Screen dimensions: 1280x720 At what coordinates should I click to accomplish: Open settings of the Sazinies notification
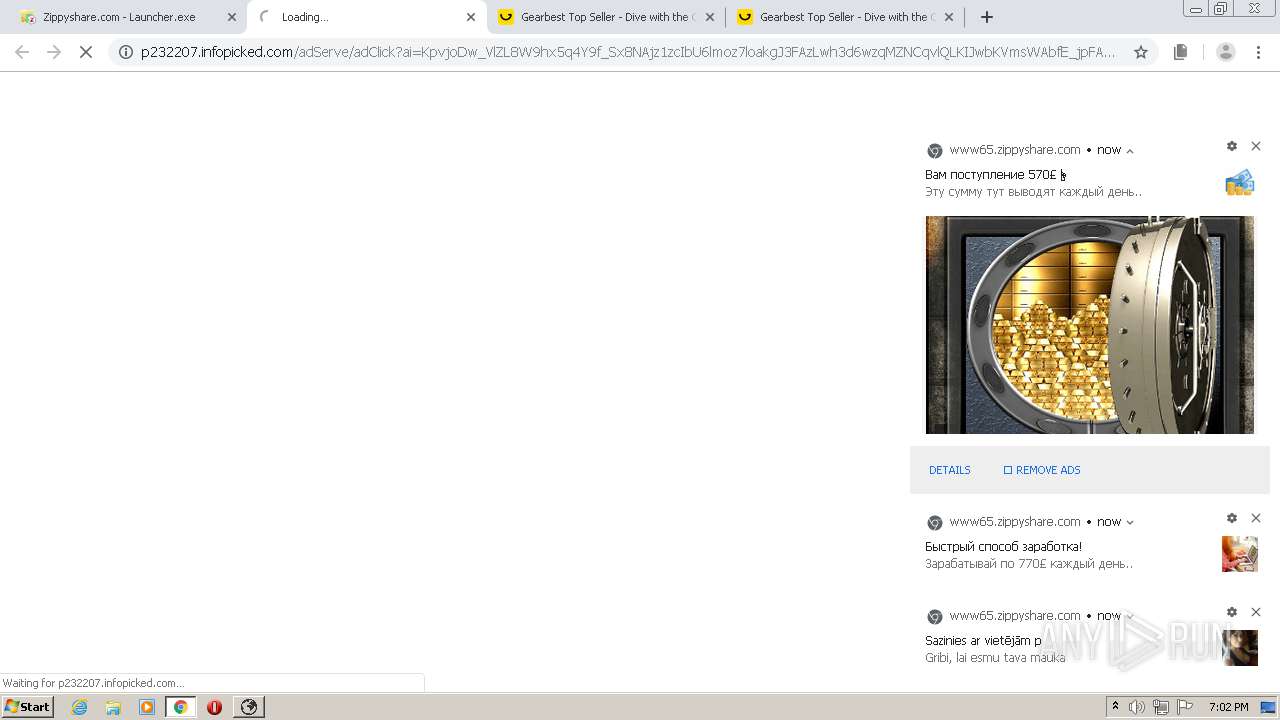pos(1232,612)
